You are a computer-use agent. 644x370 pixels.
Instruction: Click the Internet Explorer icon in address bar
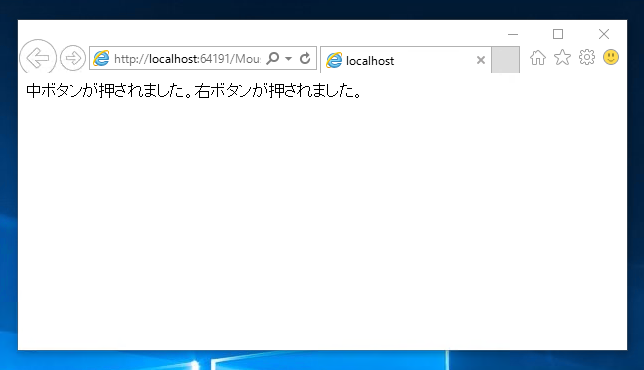tap(101, 58)
